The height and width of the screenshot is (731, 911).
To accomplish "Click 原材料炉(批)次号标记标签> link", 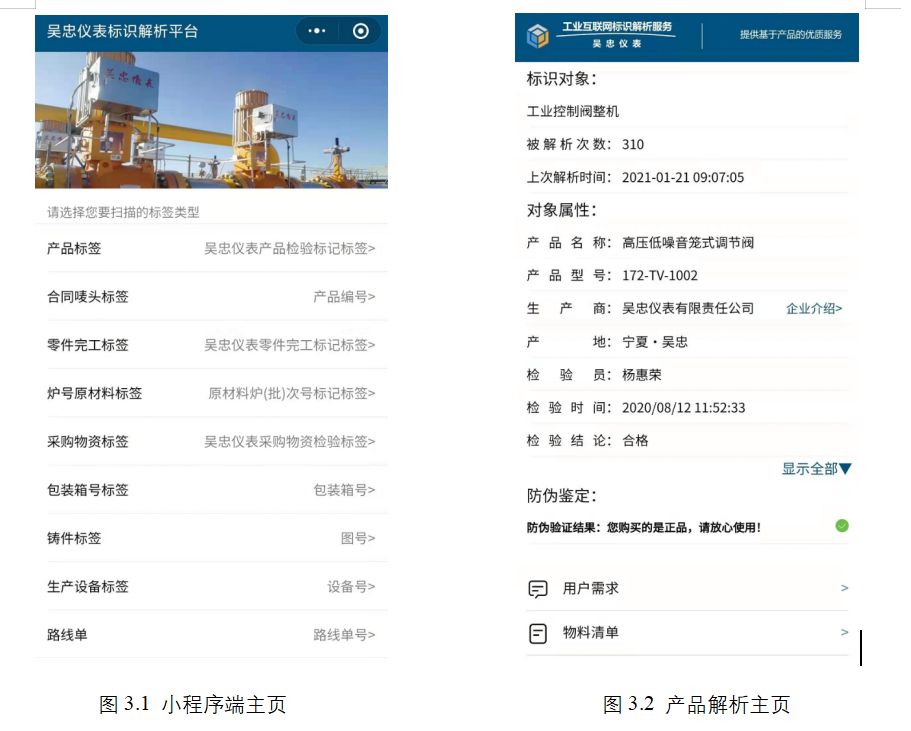I will click(x=292, y=393).
